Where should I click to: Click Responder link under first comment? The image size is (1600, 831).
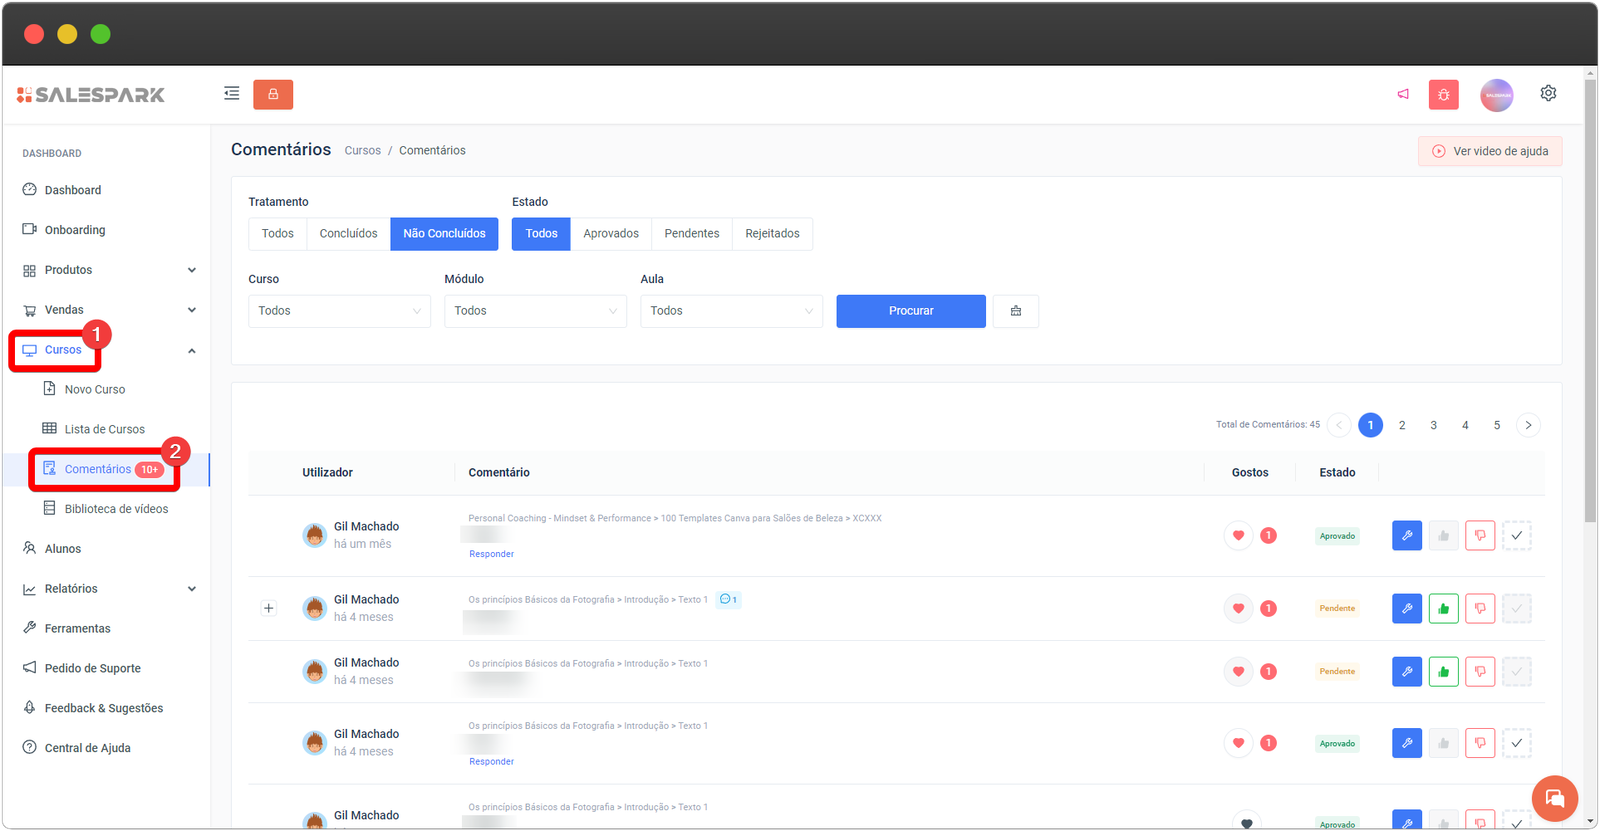491,554
